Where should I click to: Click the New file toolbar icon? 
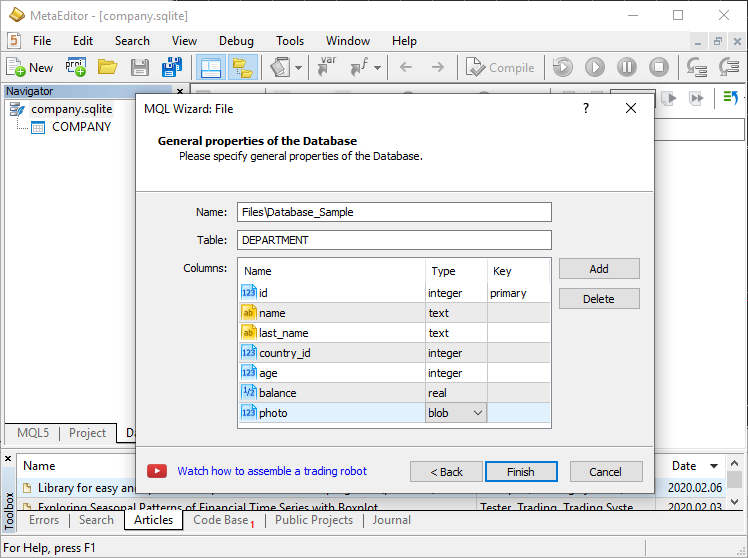tap(29, 67)
